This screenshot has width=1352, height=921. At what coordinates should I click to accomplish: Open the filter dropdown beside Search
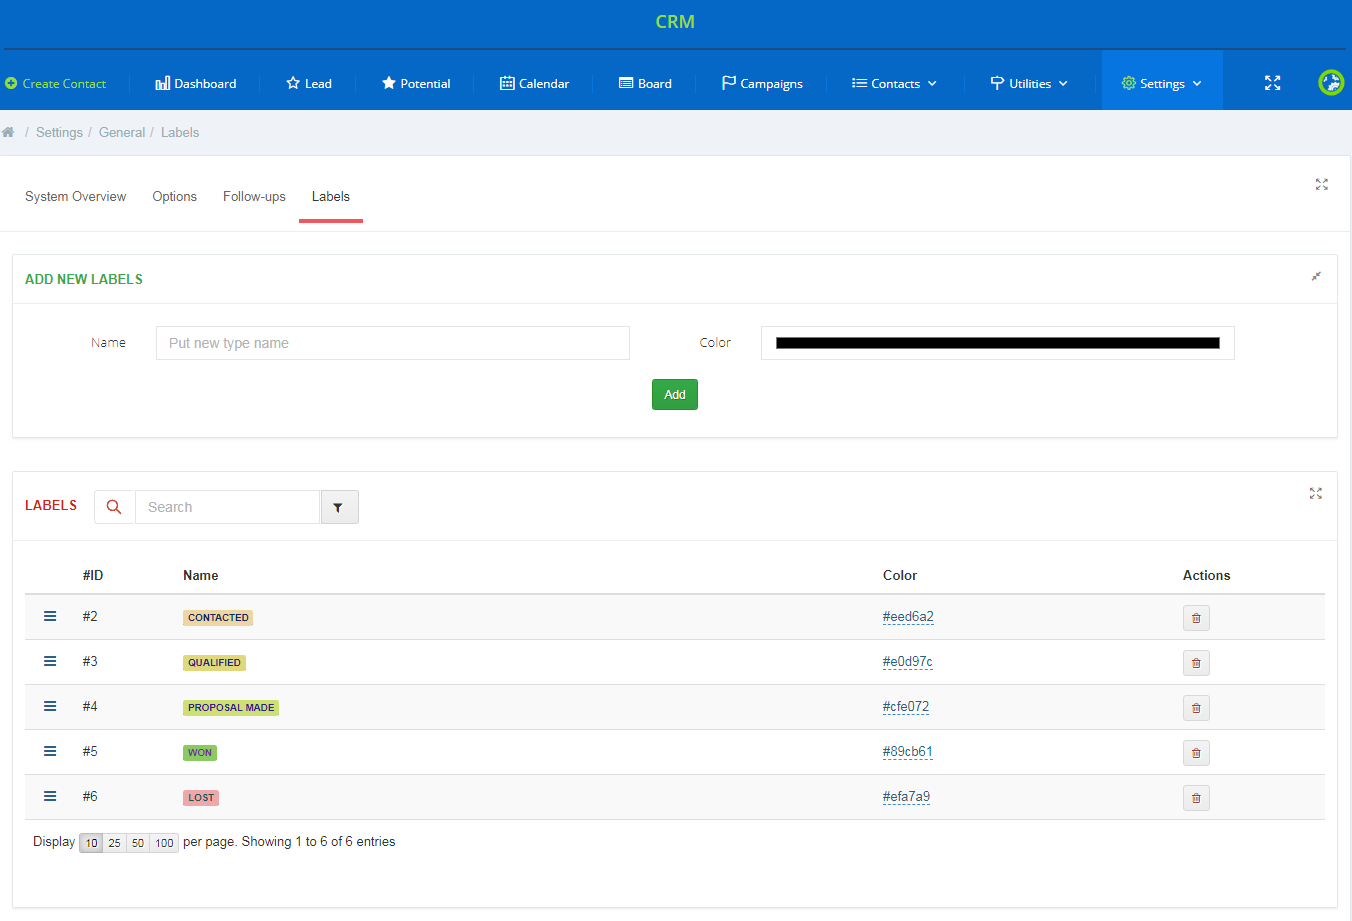(339, 507)
